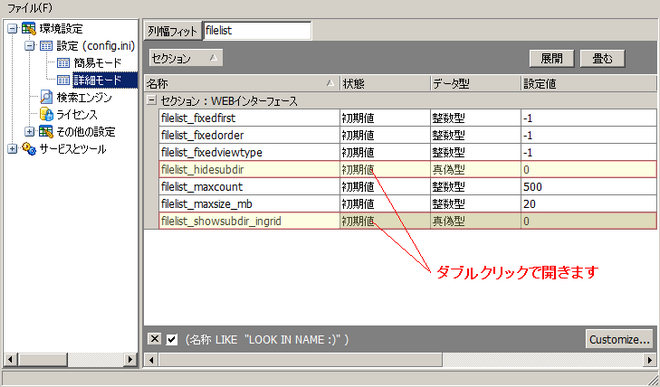
Task: Click the 畳む button
Action: coord(602,58)
